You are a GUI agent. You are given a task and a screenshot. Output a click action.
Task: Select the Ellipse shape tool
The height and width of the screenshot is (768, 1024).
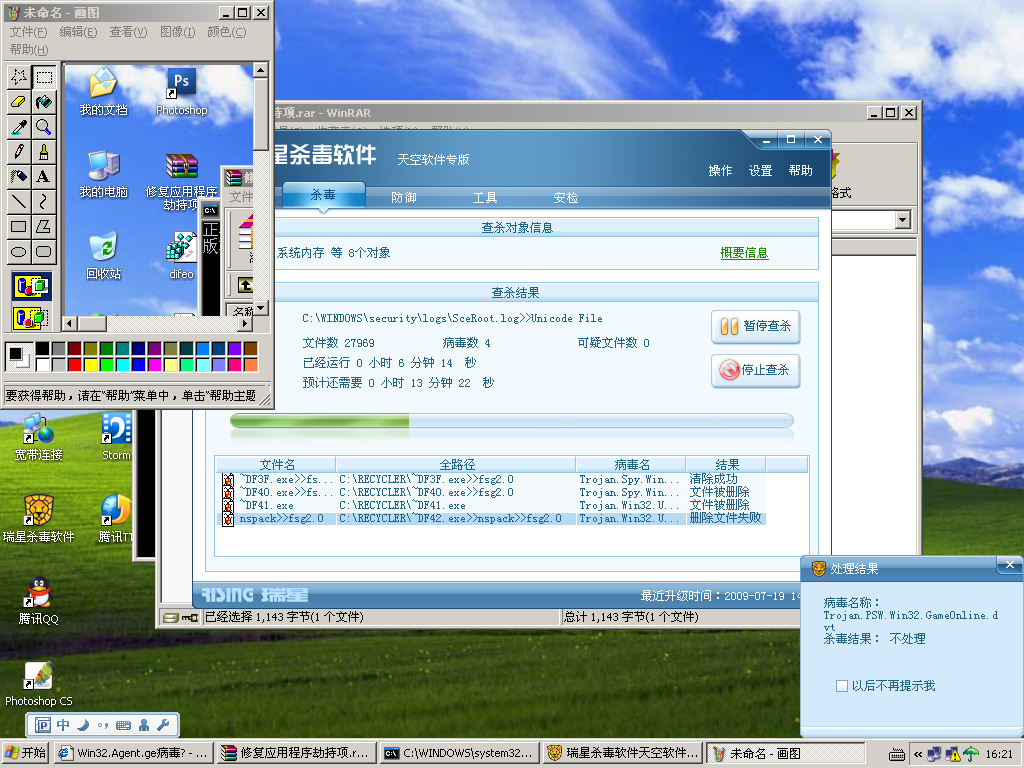click(x=19, y=251)
